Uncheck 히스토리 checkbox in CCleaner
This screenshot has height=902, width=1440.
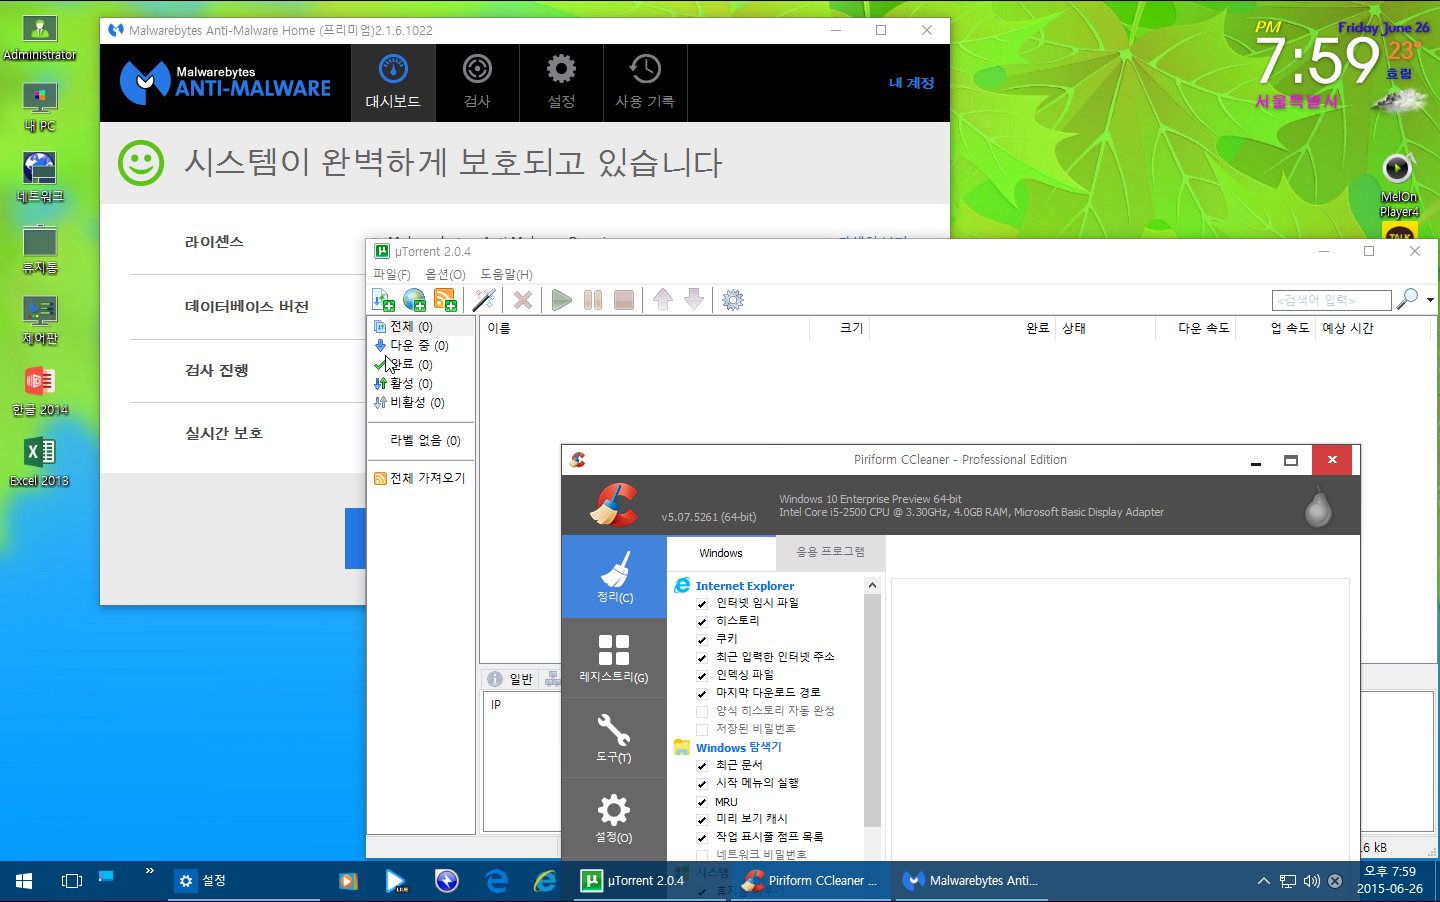702,622
